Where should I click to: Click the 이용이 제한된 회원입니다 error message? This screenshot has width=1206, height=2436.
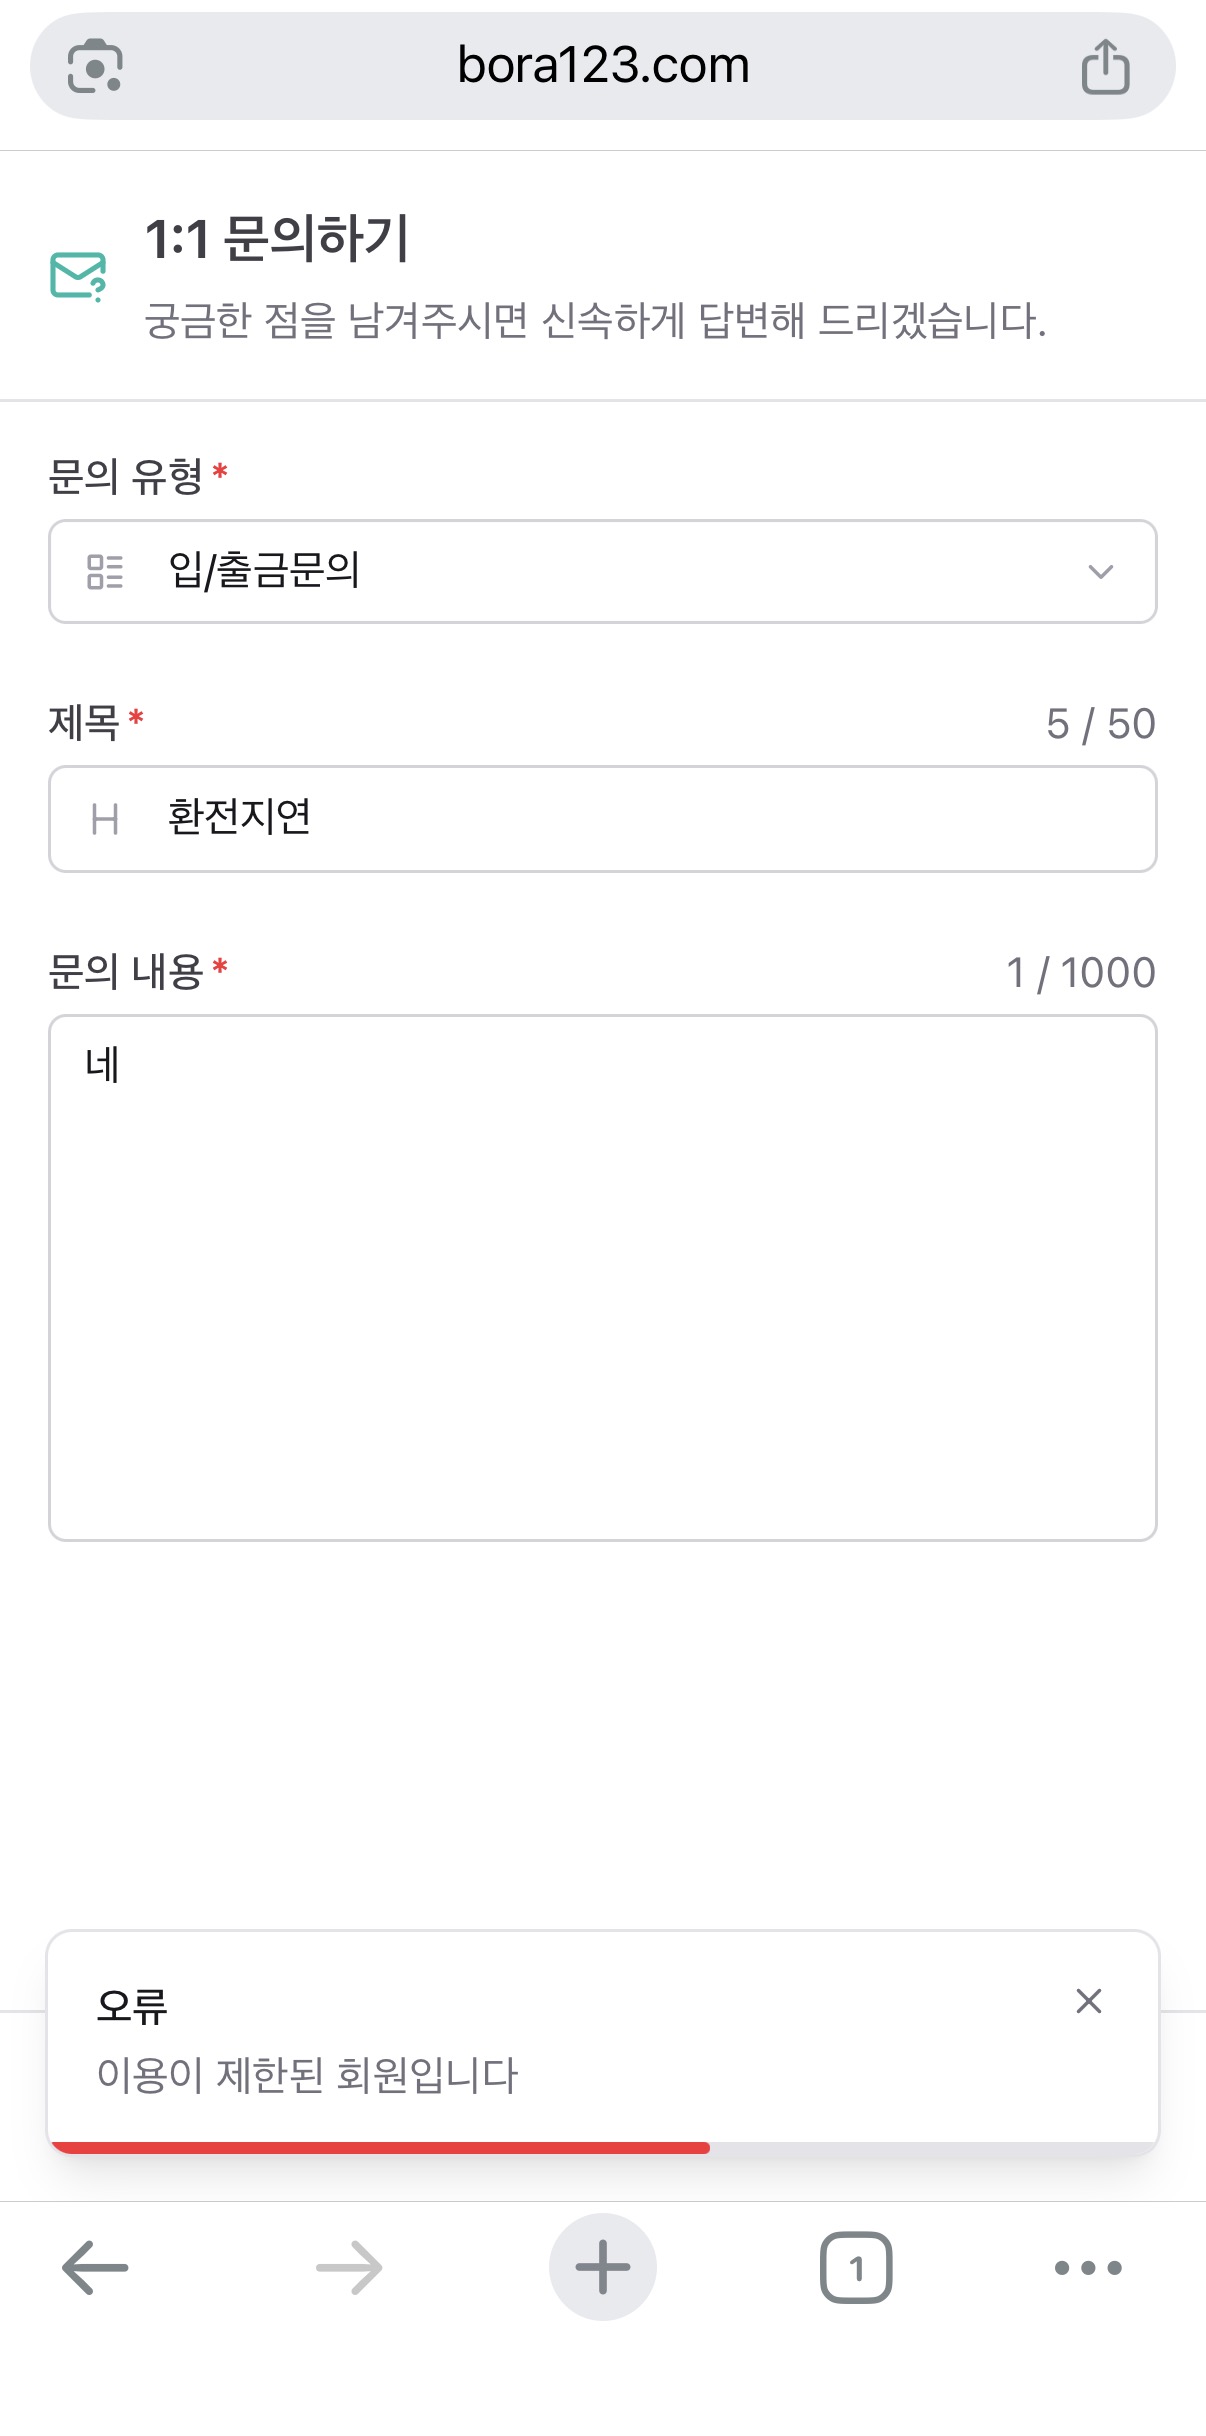tap(307, 2075)
